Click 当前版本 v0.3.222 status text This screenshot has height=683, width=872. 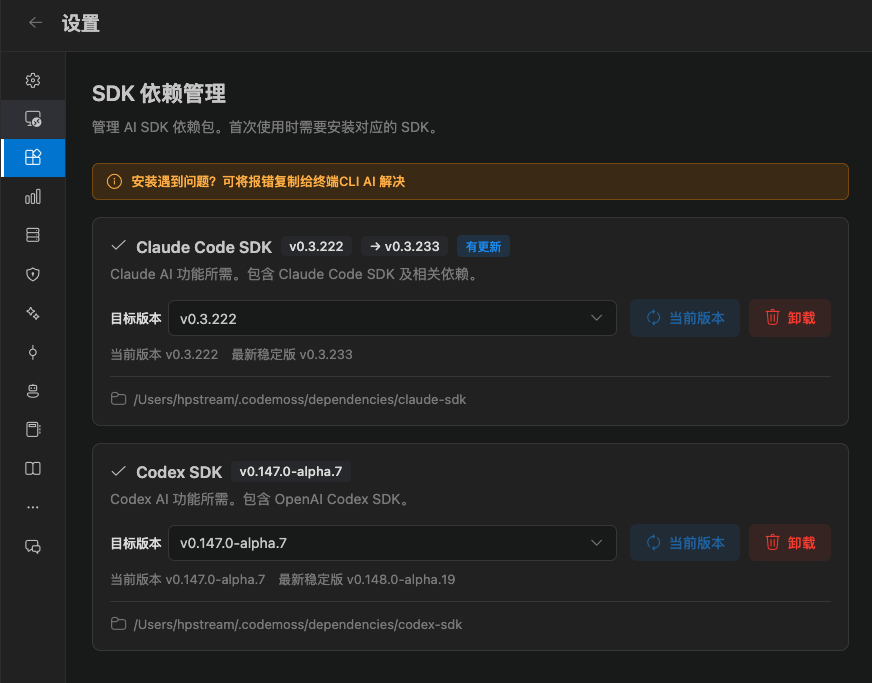[164, 354]
